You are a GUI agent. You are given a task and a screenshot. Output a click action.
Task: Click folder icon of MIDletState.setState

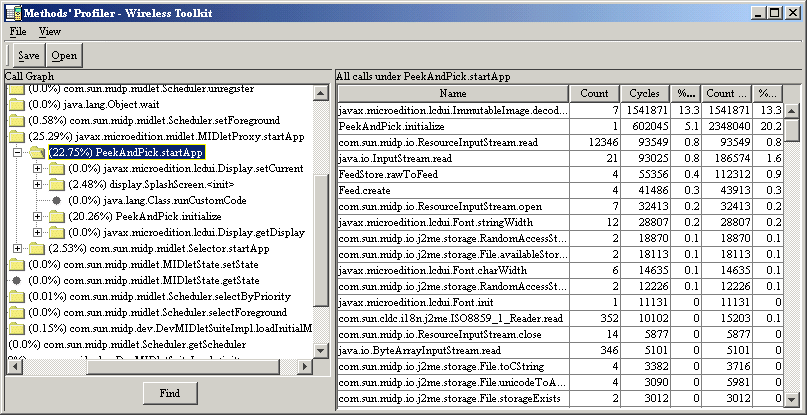(x=17, y=264)
